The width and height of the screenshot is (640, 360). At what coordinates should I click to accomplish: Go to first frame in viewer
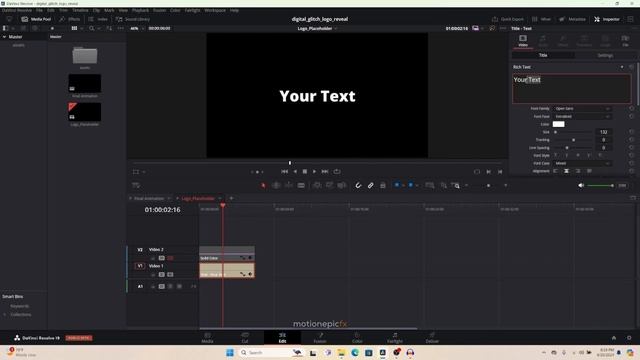[284, 172]
